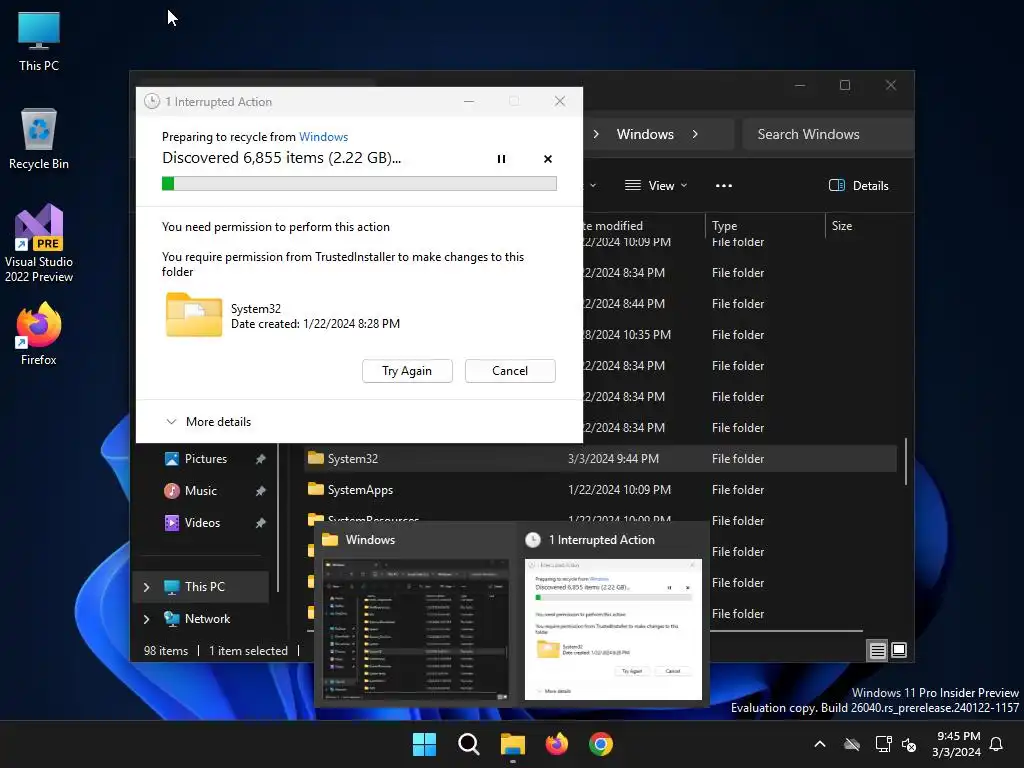Screen dimensions: 1024x768
Task: Open the network status tray icon
Action: click(884, 744)
